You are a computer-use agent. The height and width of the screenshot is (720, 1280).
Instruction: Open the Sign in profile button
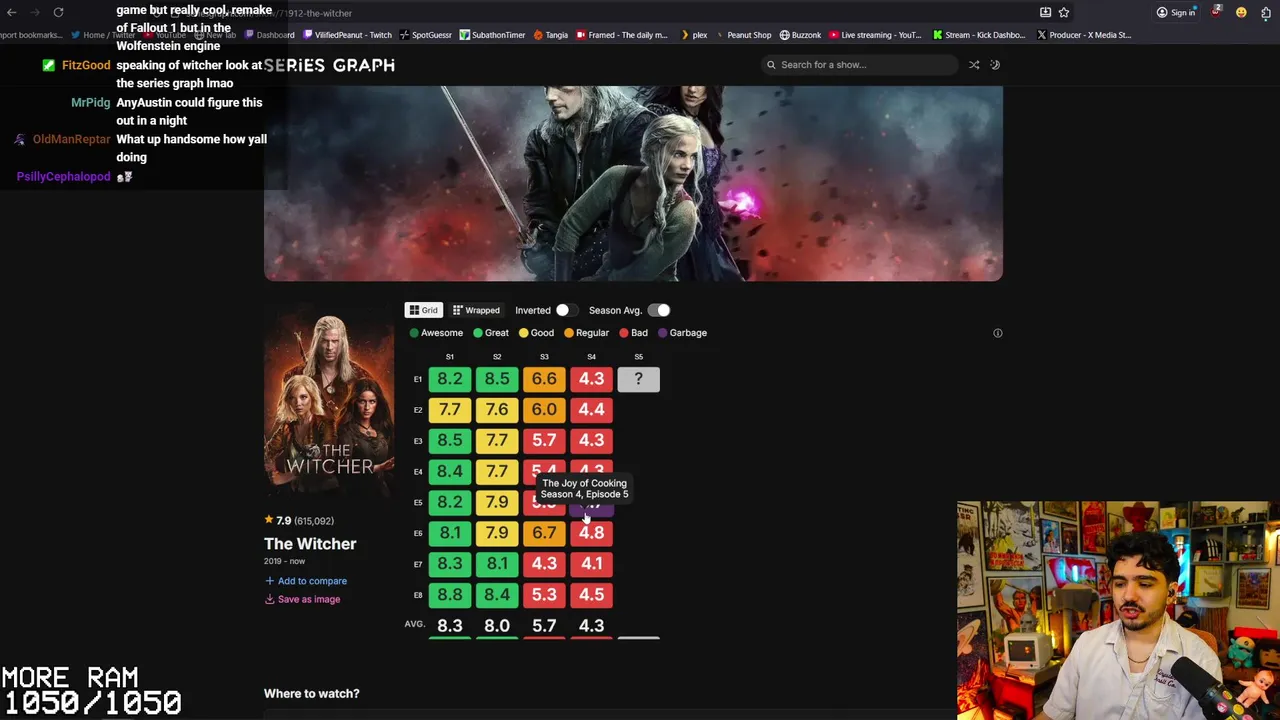click(1176, 12)
